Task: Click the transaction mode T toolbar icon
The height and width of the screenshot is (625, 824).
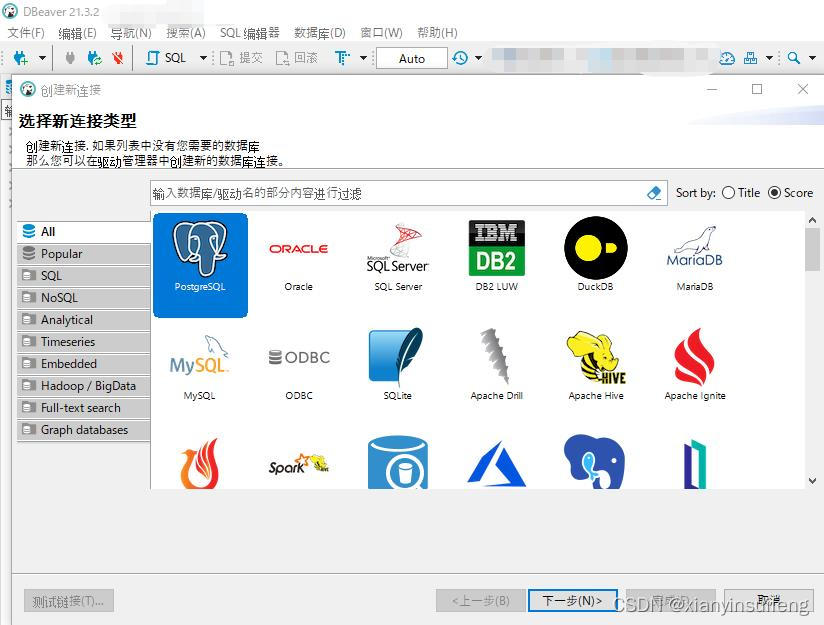Action: pos(342,58)
